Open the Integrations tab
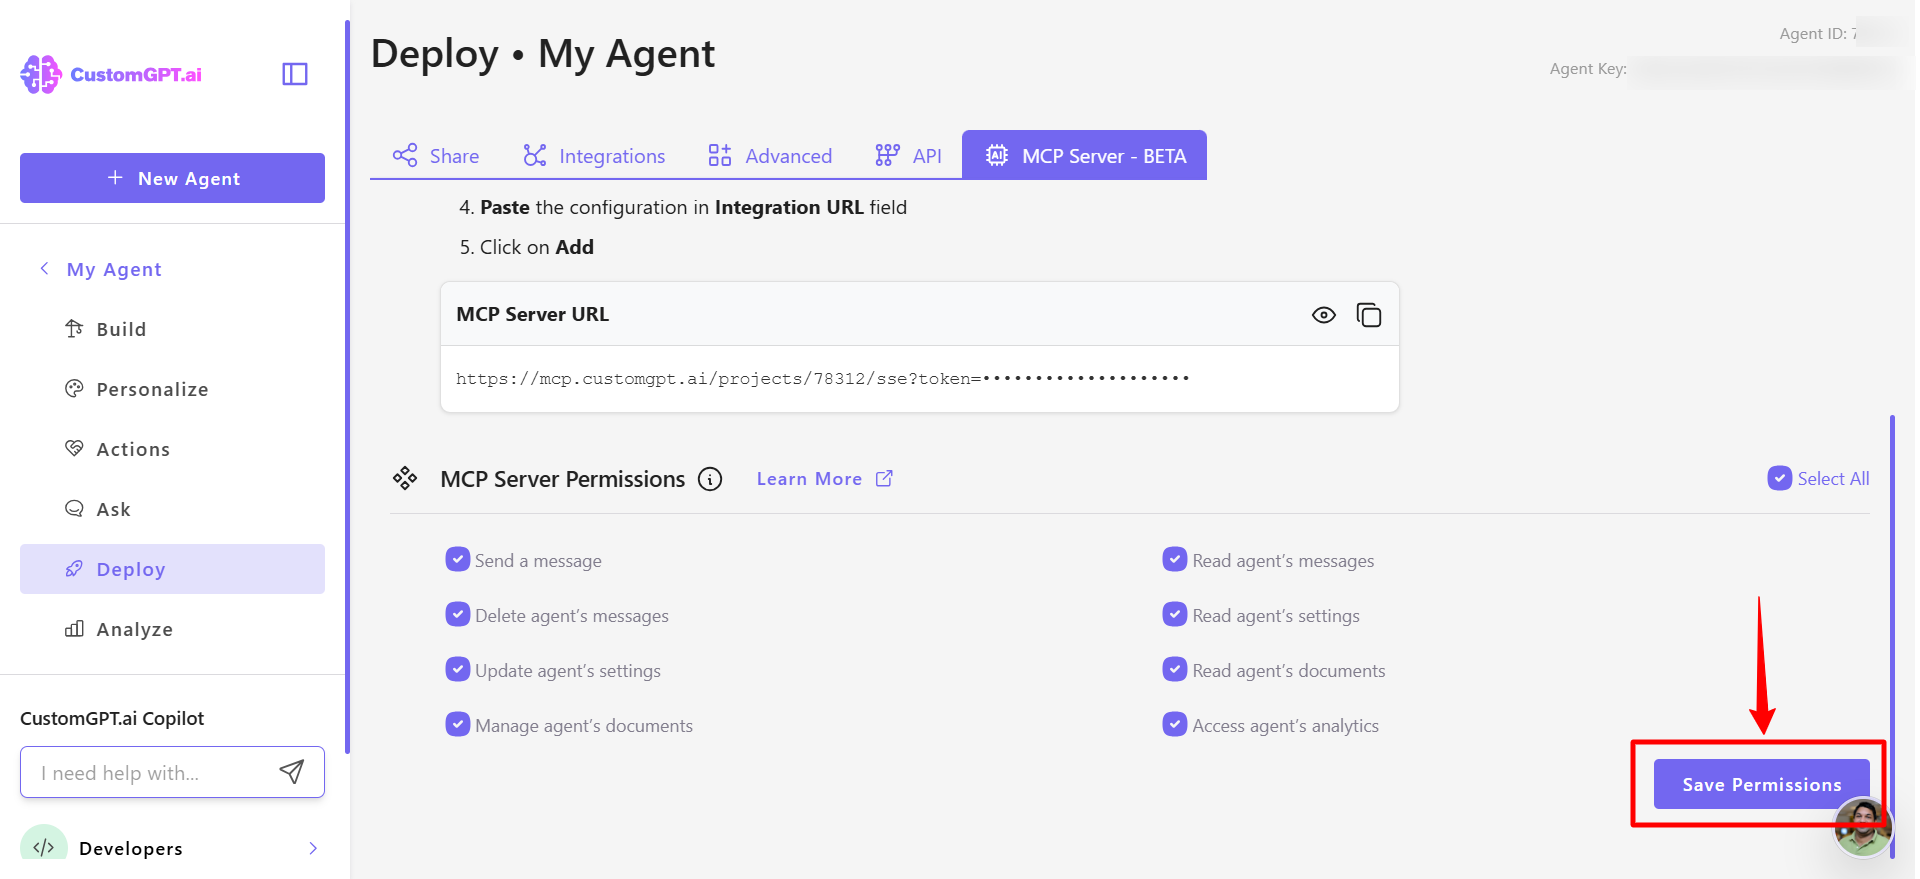 tap(594, 155)
